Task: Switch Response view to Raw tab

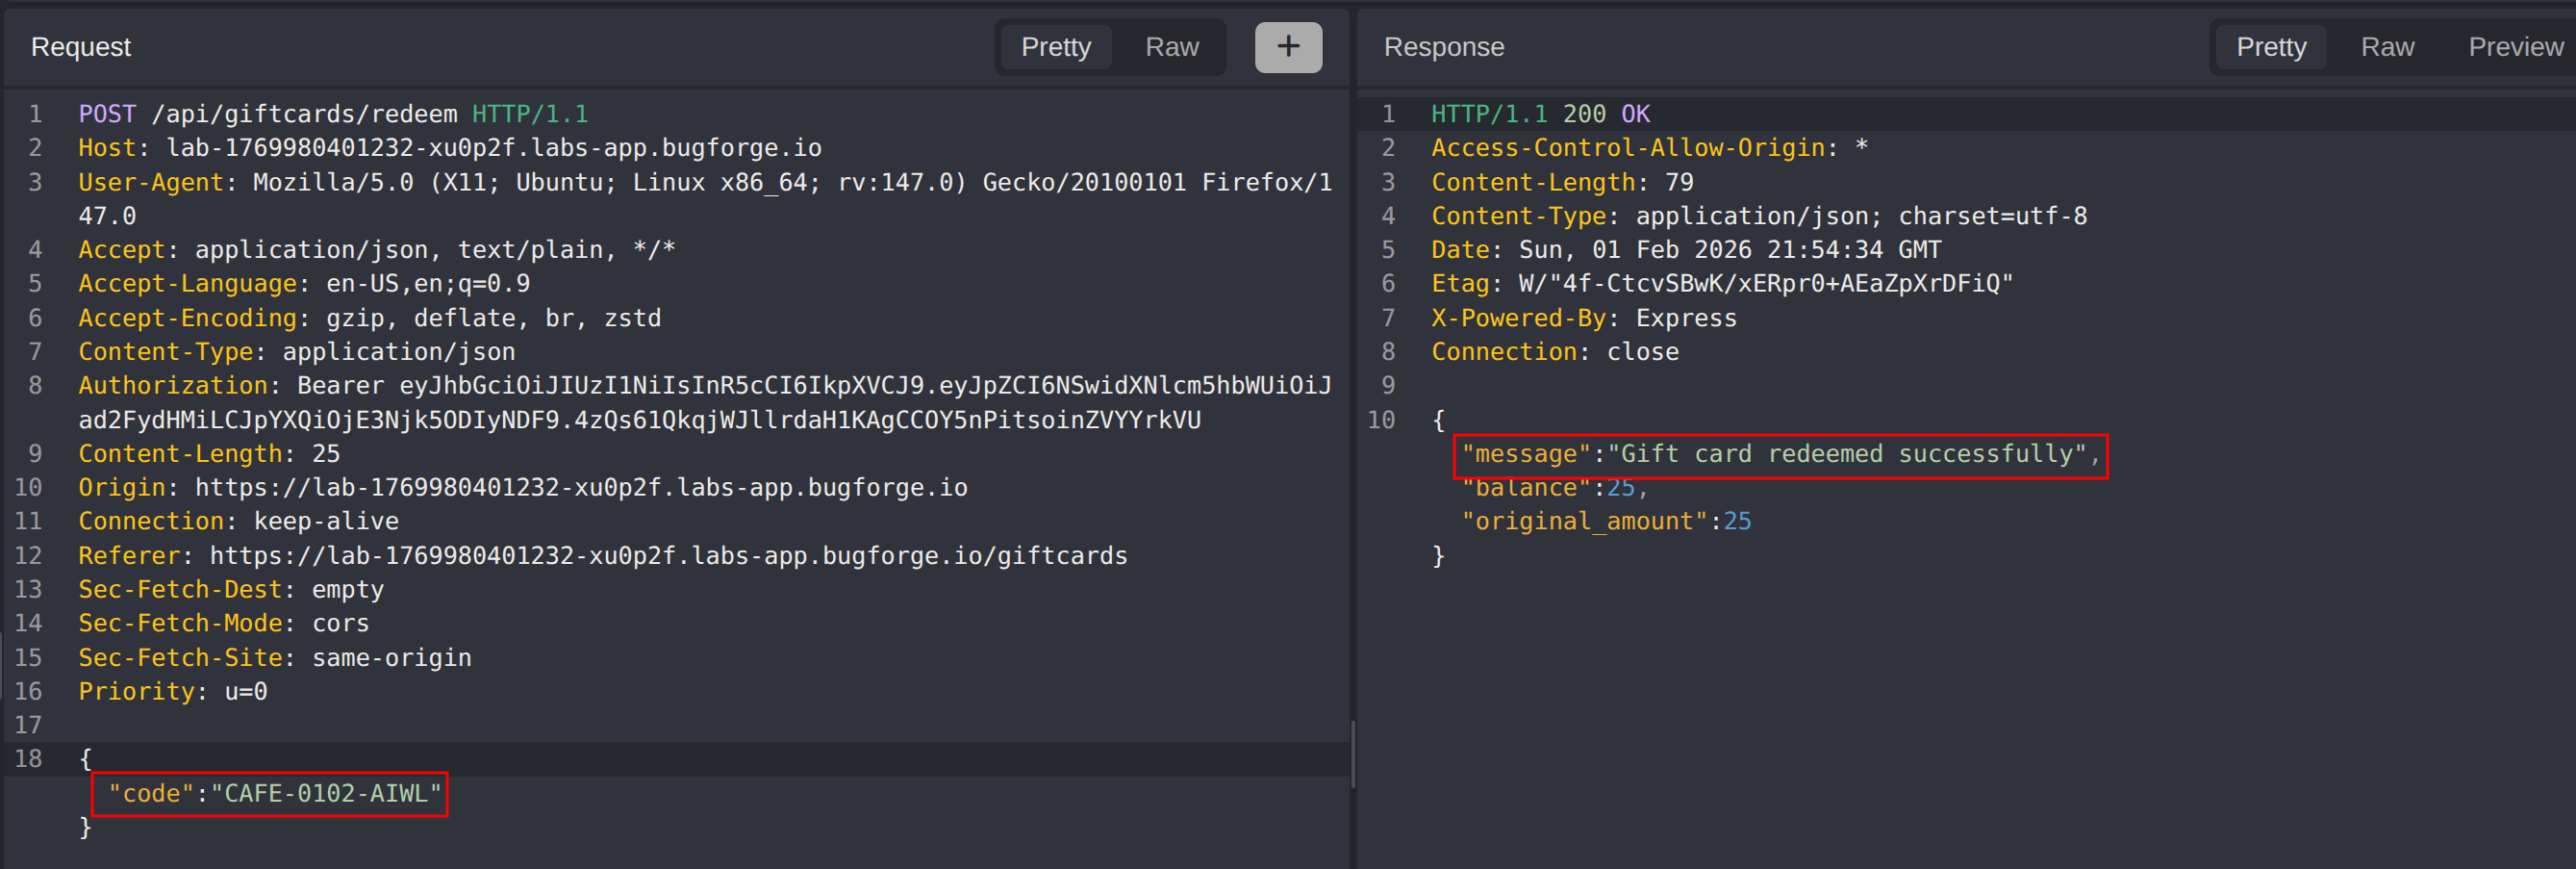Action: pyautogui.click(x=2386, y=47)
